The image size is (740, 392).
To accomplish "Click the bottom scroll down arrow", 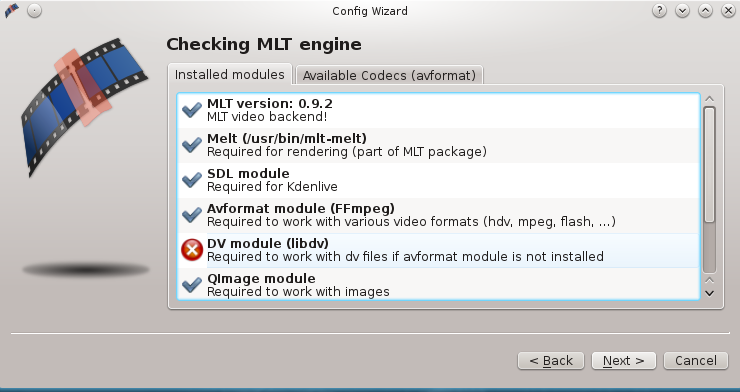I will click(709, 293).
